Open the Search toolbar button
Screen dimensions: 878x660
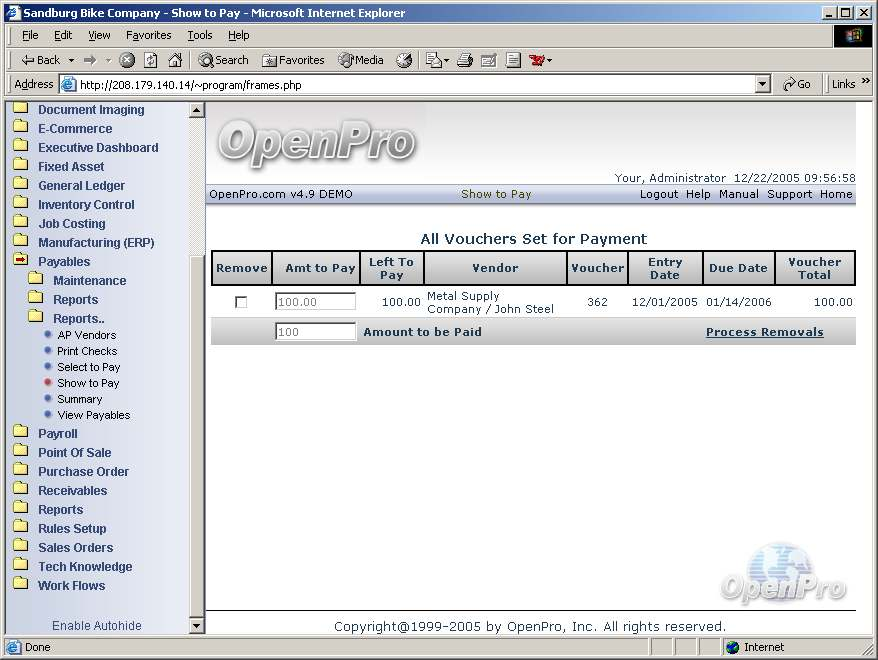point(223,60)
